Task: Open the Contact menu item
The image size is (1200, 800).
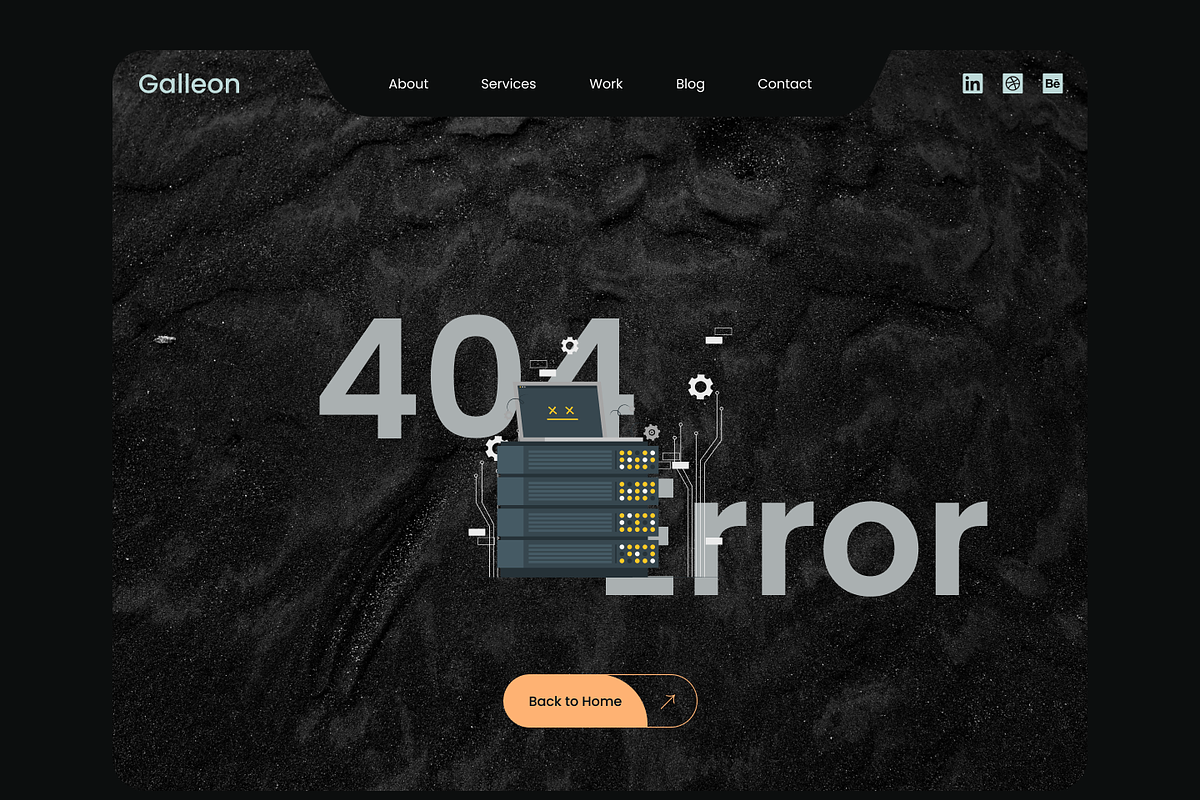Action: (785, 84)
